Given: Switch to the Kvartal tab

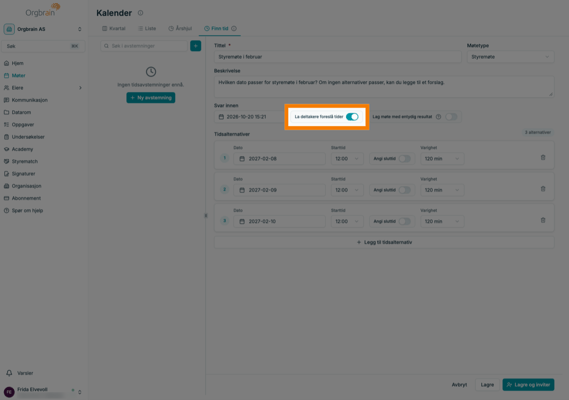Looking at the screenshot, I should pyautogui.click(x=114, y=28).
